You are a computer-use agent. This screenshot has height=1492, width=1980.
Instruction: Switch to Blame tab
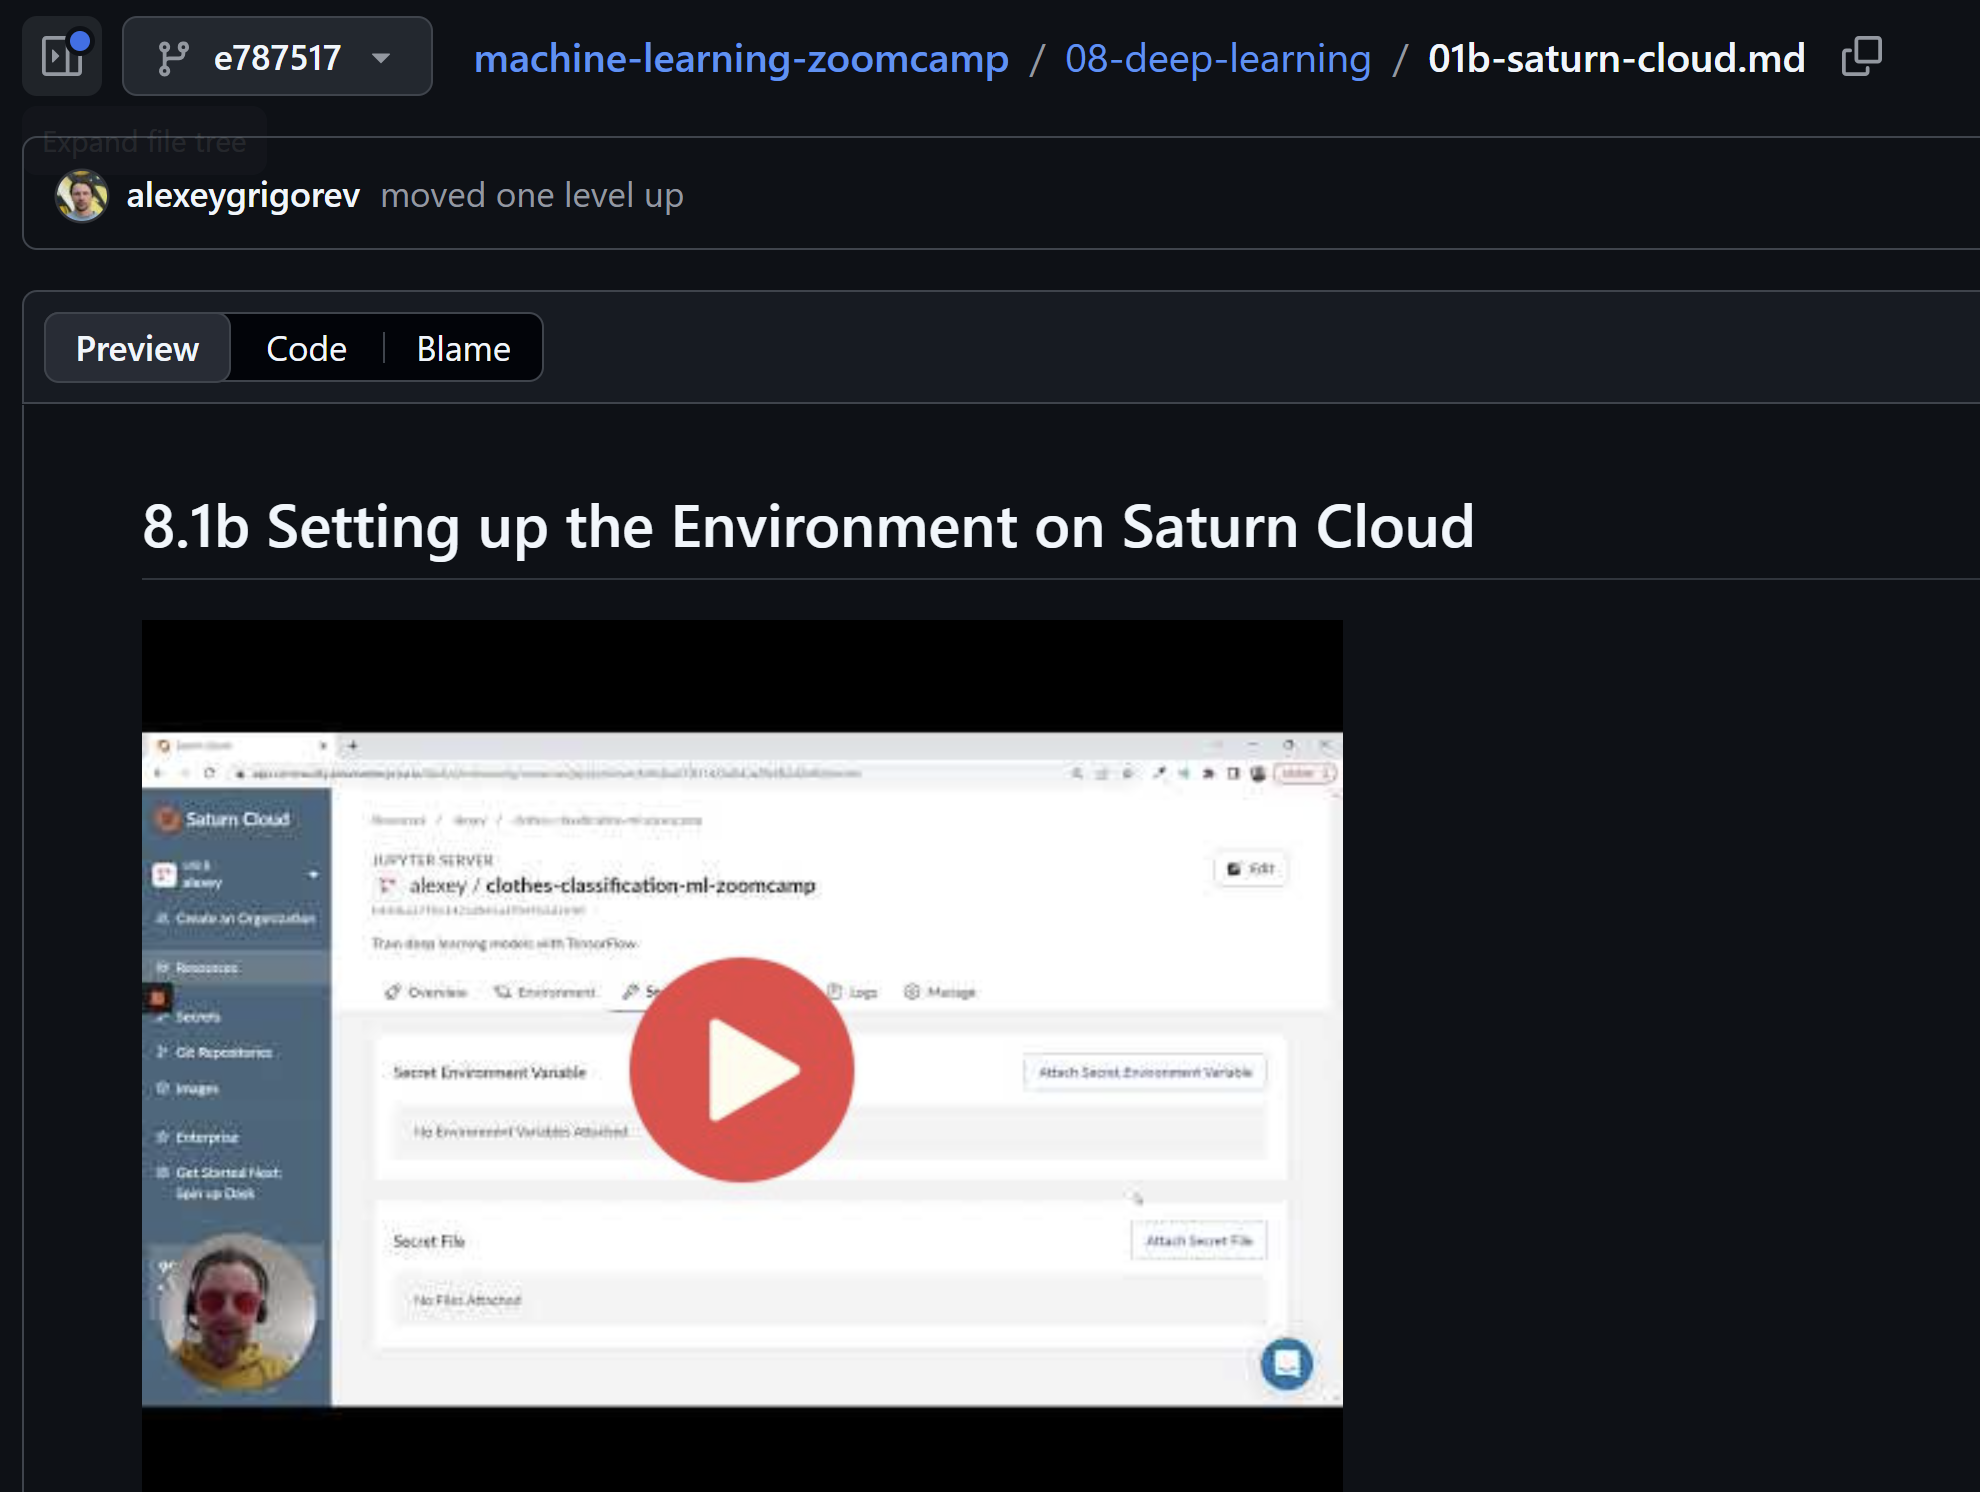point(463,348)
